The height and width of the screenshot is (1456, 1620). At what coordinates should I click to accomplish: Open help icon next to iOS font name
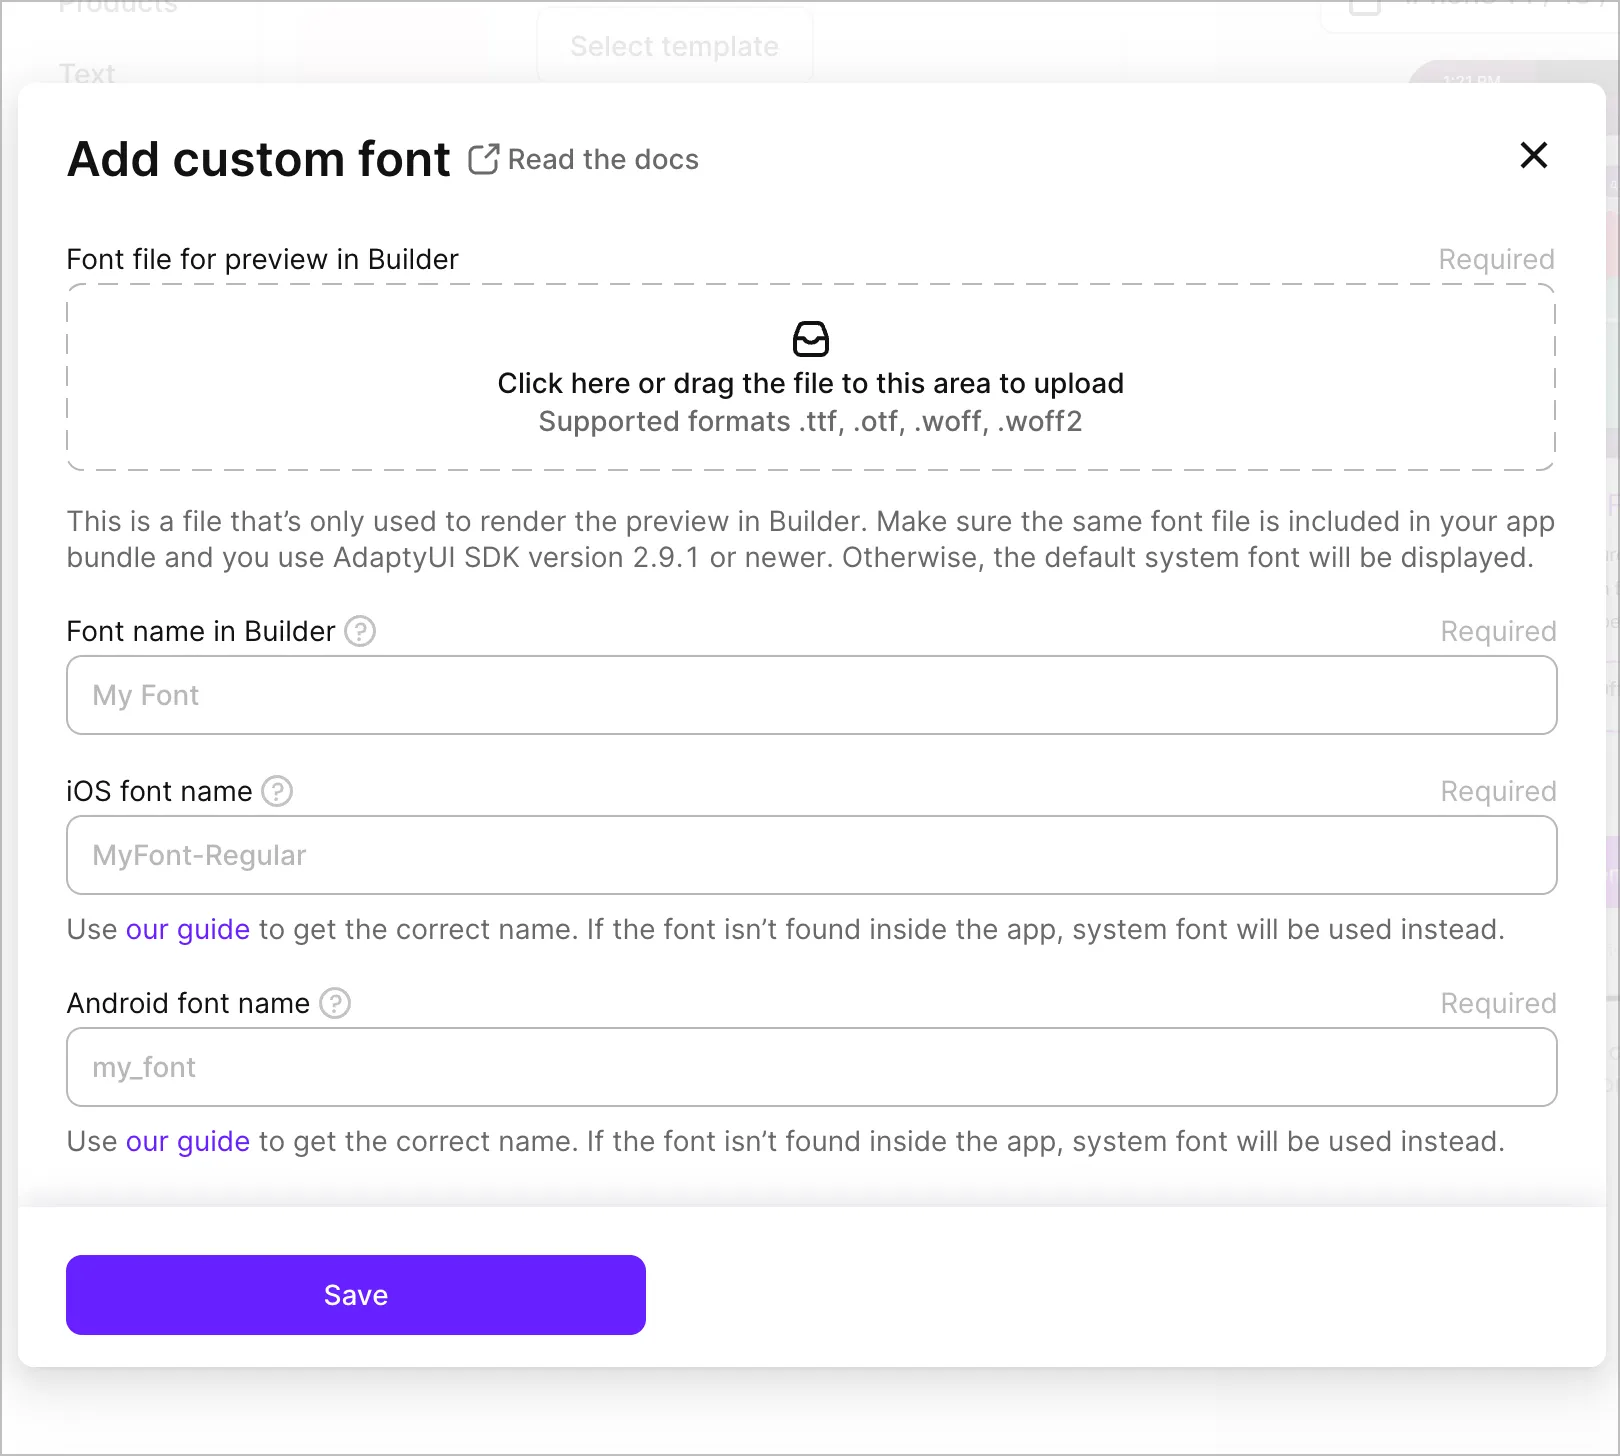tap(277, 792)
